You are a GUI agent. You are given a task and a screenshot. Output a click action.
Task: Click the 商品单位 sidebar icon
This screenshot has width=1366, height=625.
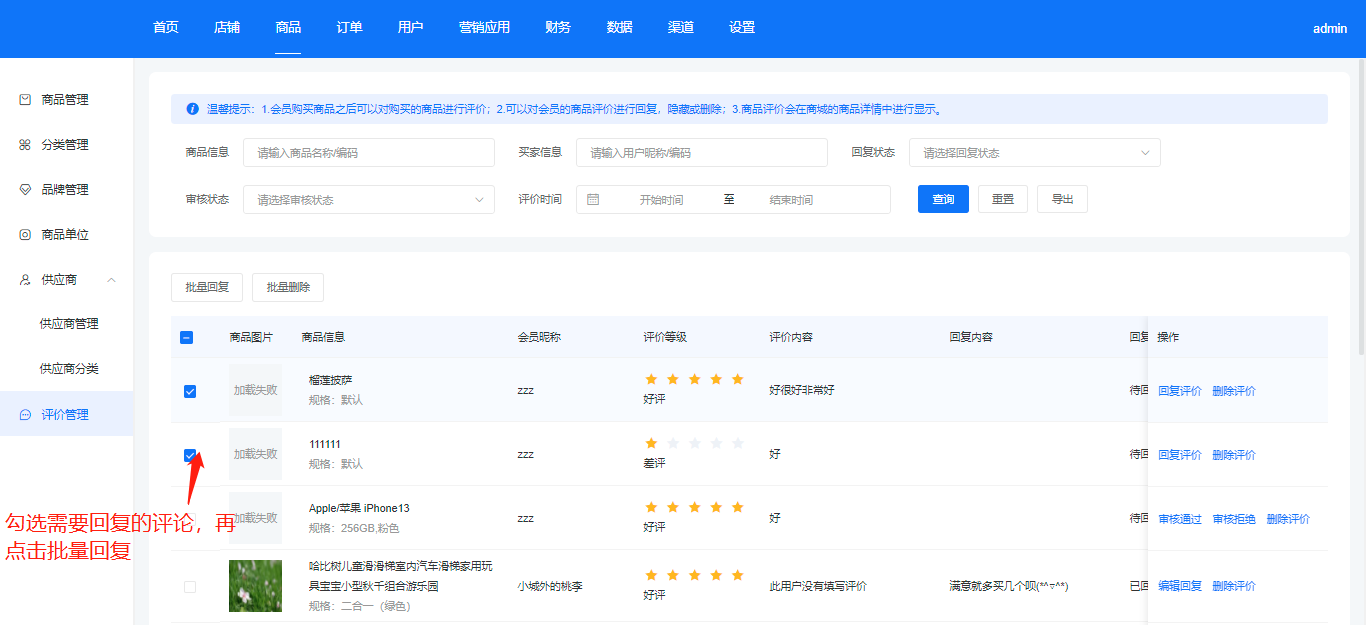26,235
